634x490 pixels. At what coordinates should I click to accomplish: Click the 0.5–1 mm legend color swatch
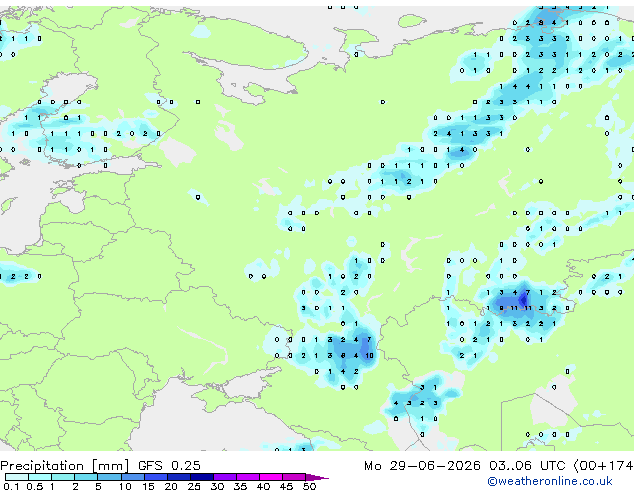click(40, 477)
